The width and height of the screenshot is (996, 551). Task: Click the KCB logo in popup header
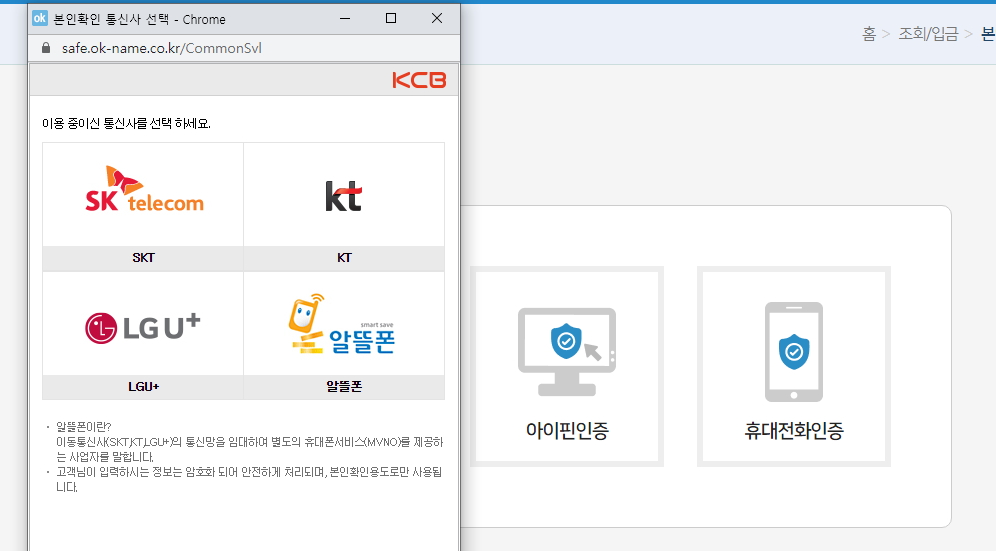(419, 80)
